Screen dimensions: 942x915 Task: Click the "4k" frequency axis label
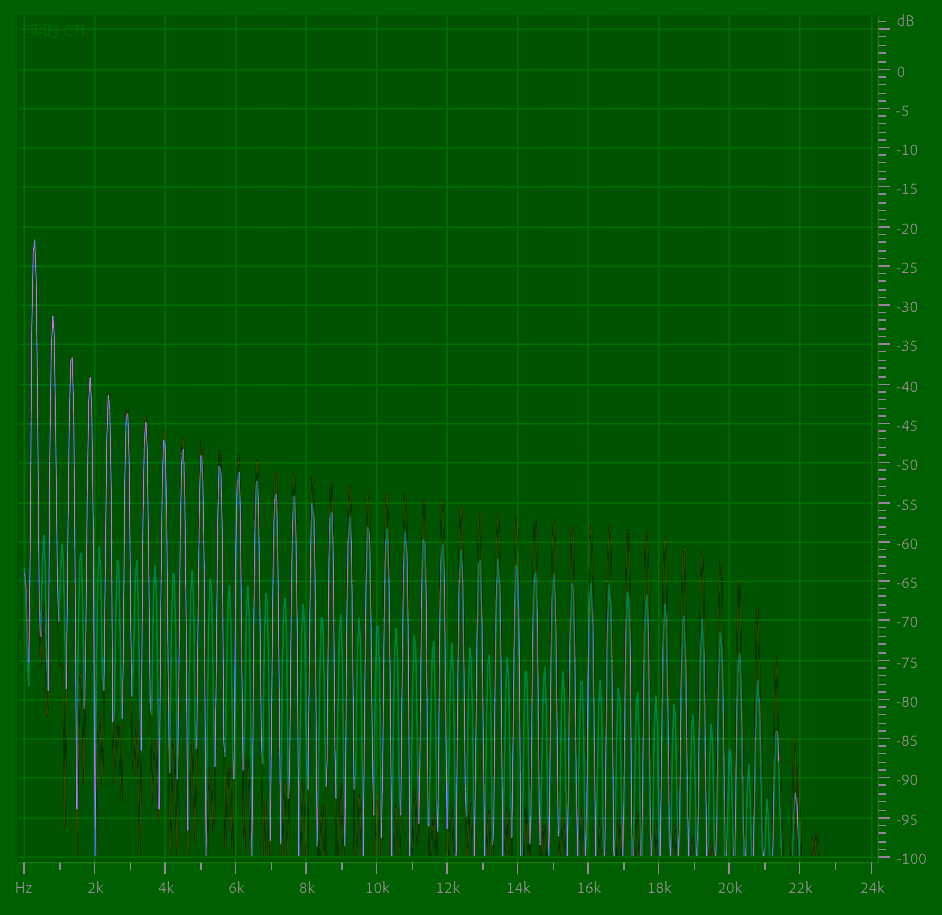point(166,888)
